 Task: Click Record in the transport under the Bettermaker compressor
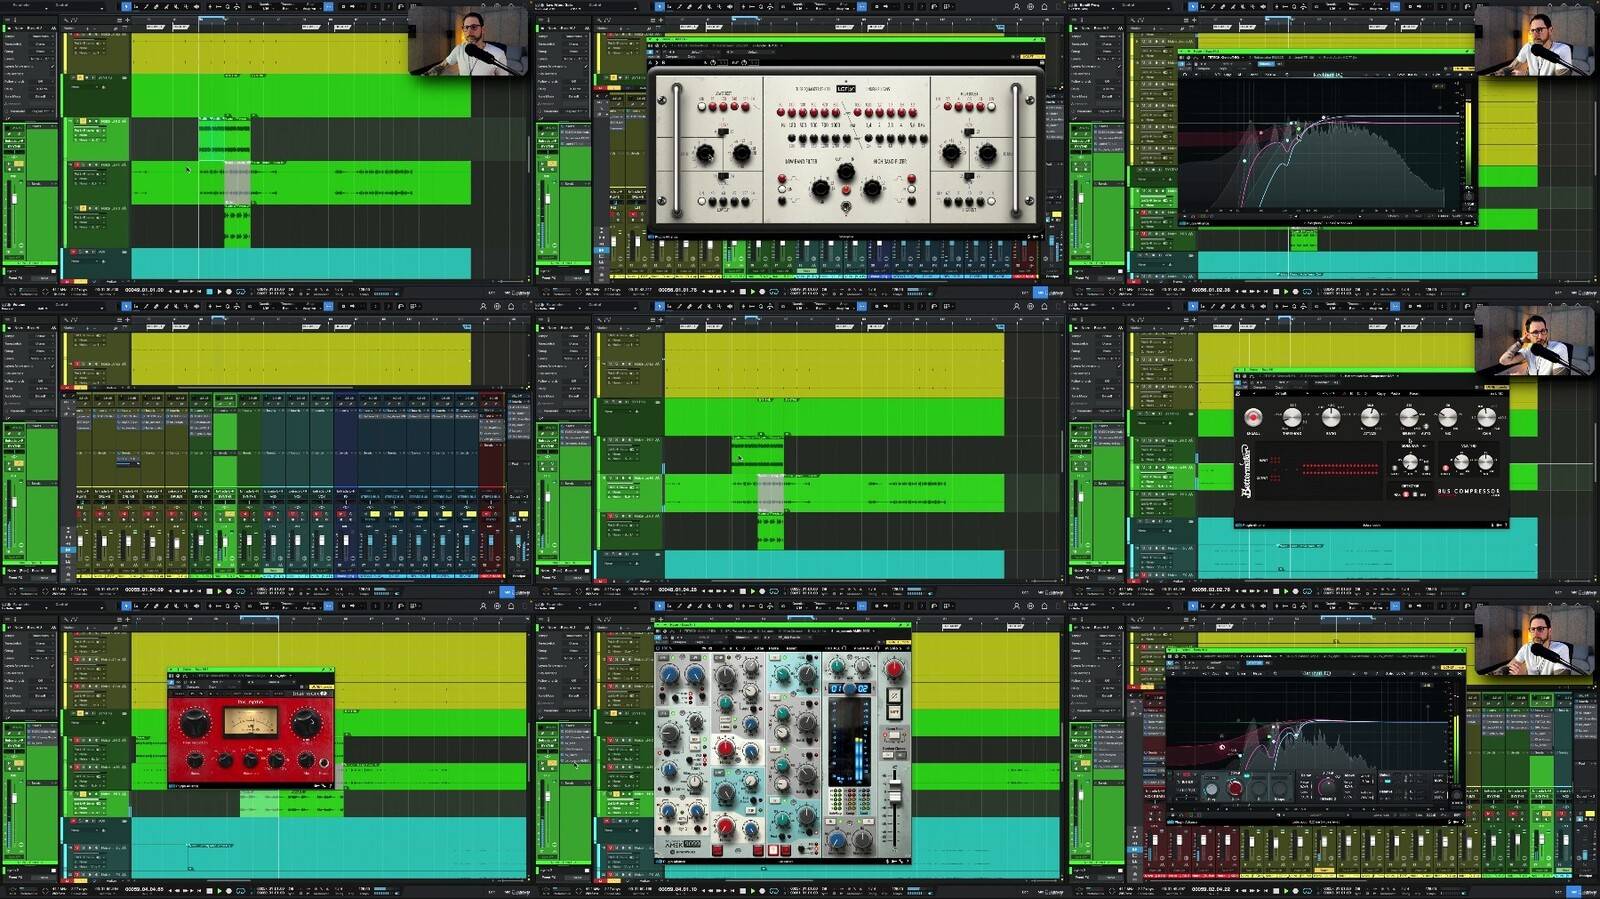click(1295, 590)
